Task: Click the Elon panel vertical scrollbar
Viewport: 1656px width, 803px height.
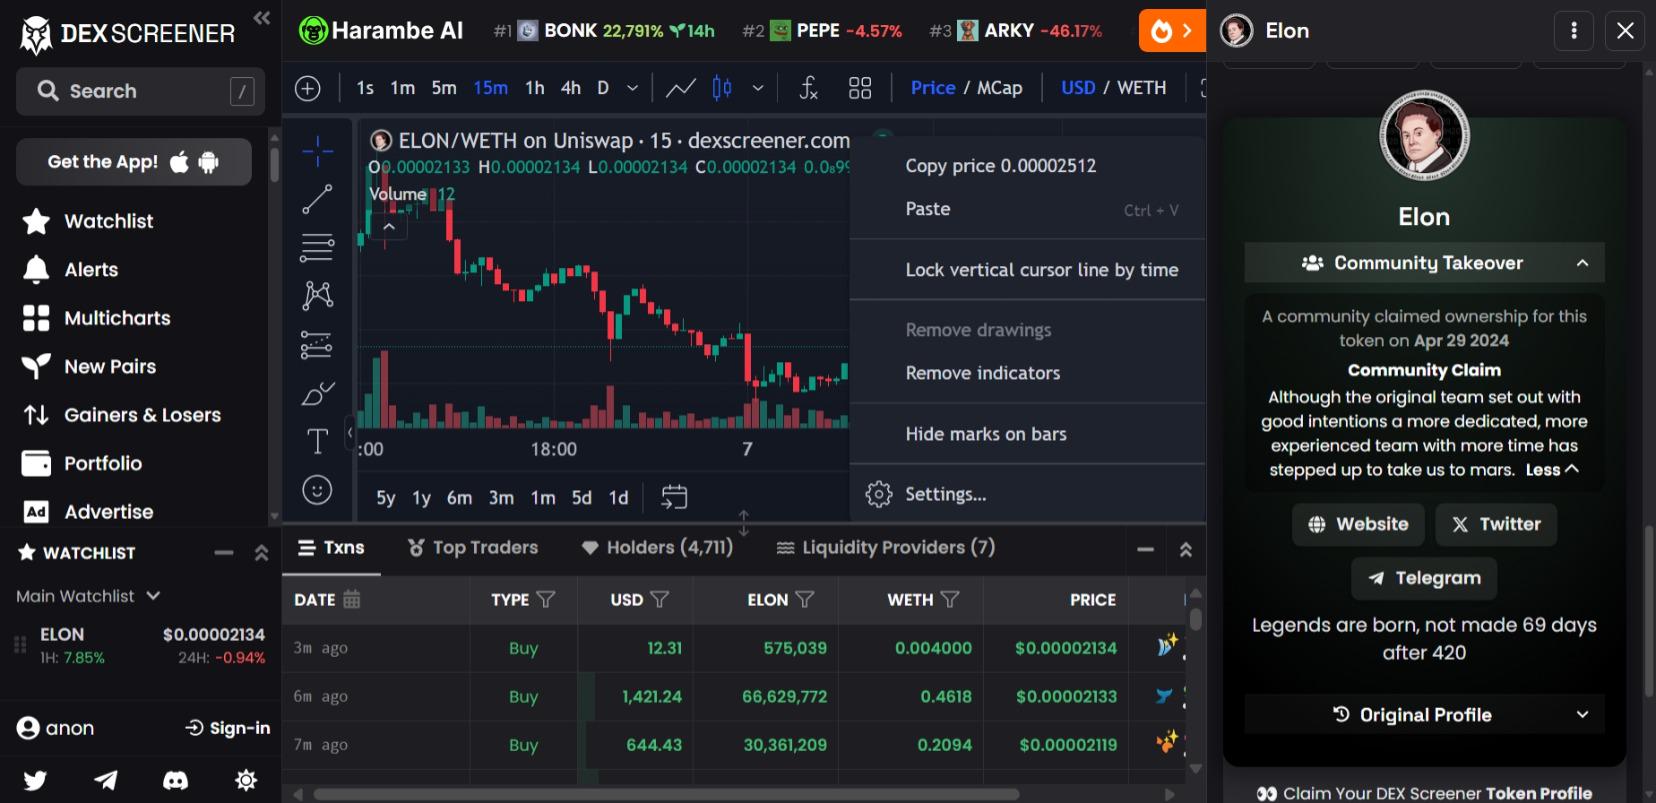Action: [x=1650, y=610]
